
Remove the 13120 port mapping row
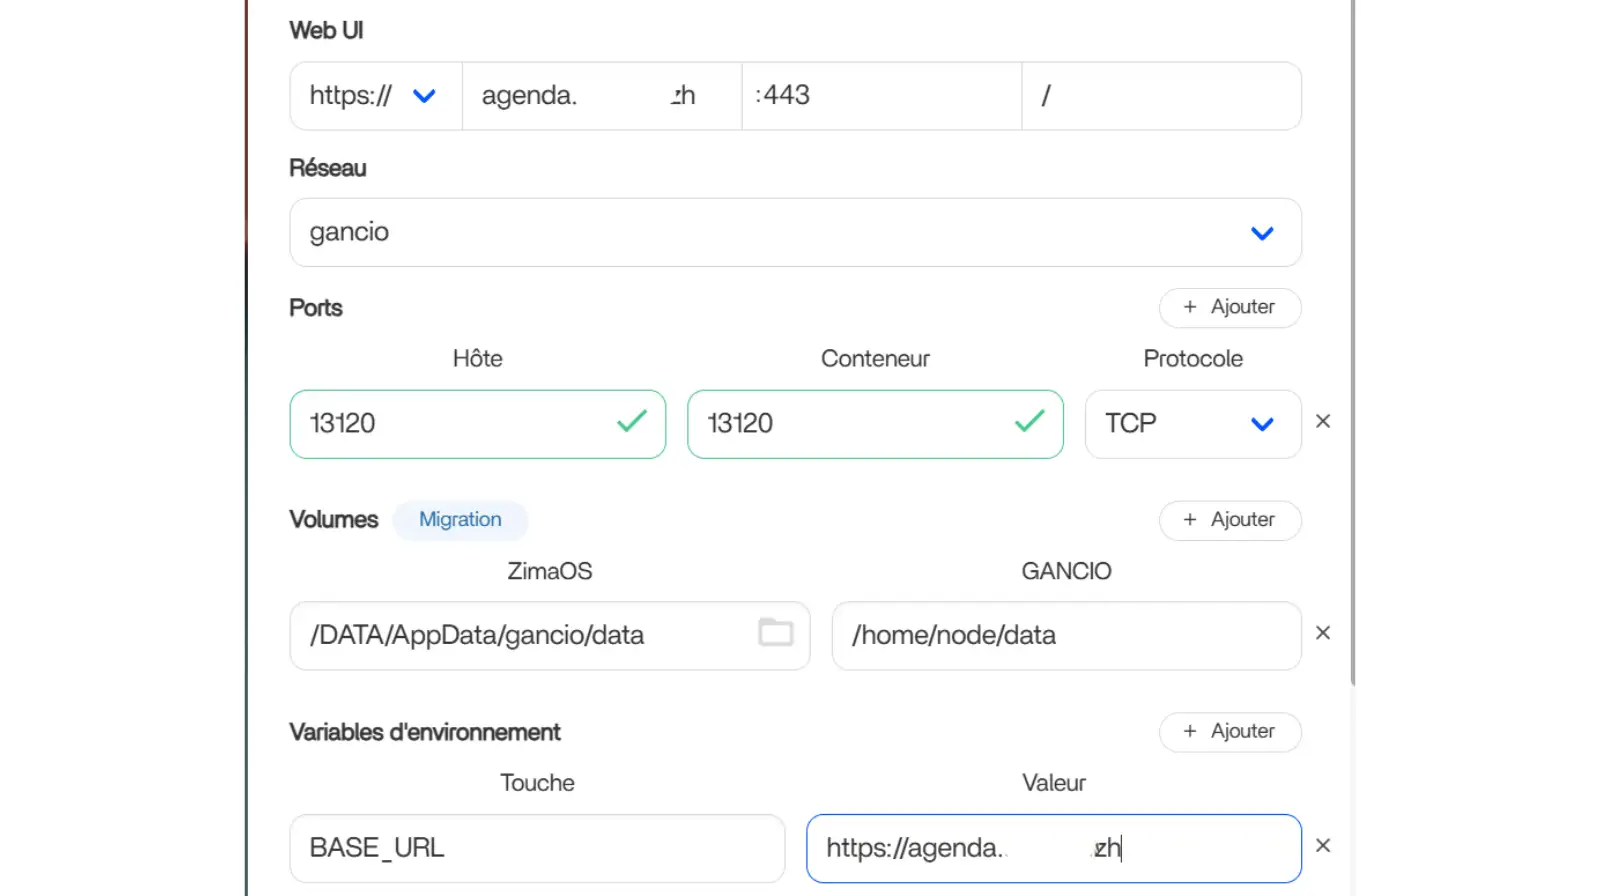[x=1323, y=422]
